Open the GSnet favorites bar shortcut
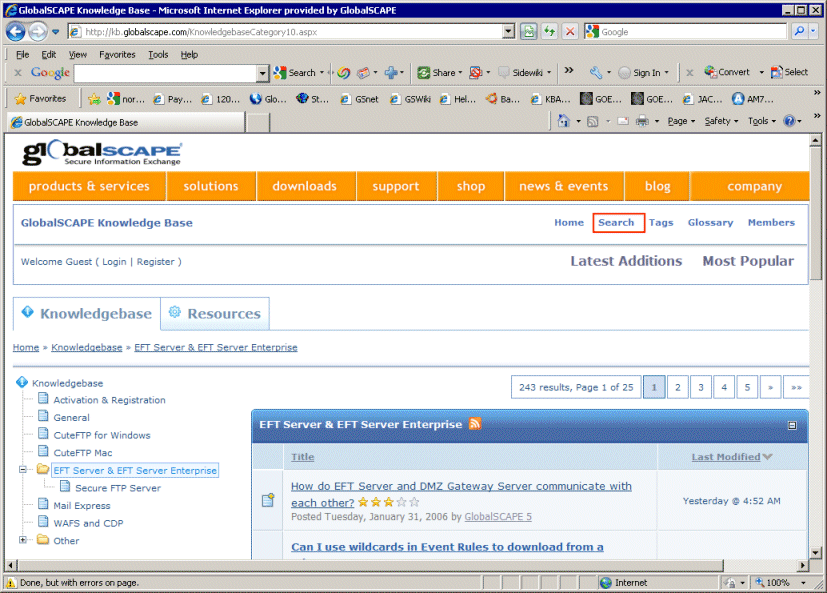This screenshot has height=593, width=827. click(360, 99)
